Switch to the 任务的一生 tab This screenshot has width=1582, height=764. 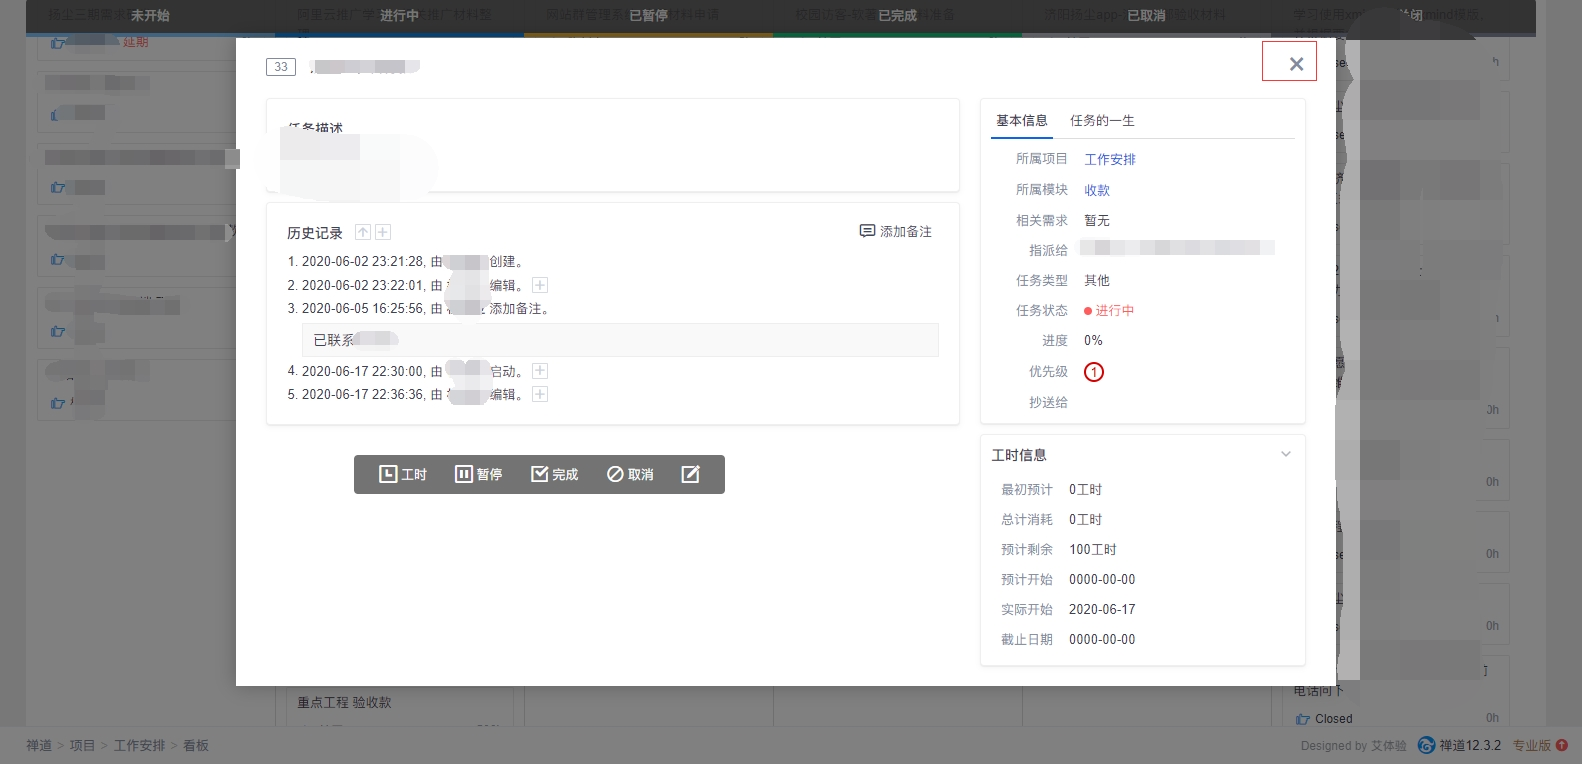coord(1102,120)
